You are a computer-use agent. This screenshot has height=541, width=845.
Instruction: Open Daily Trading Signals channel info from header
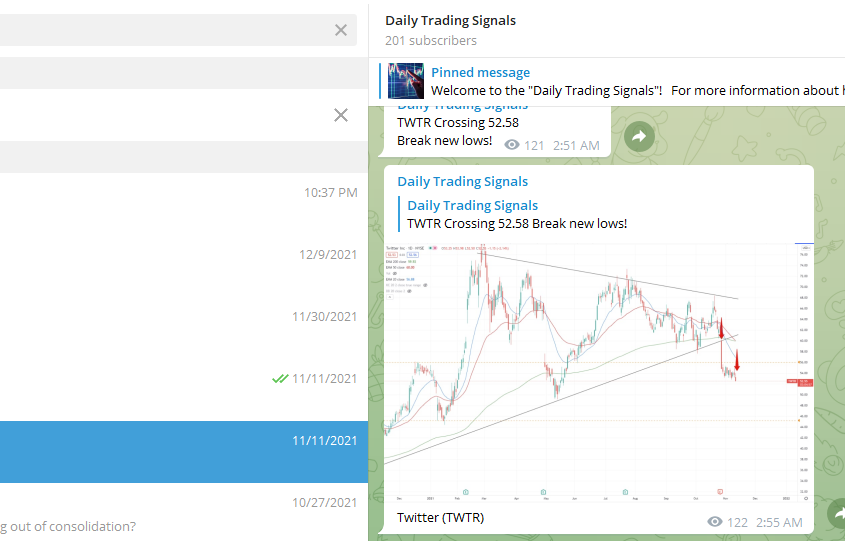pos(450,20)
